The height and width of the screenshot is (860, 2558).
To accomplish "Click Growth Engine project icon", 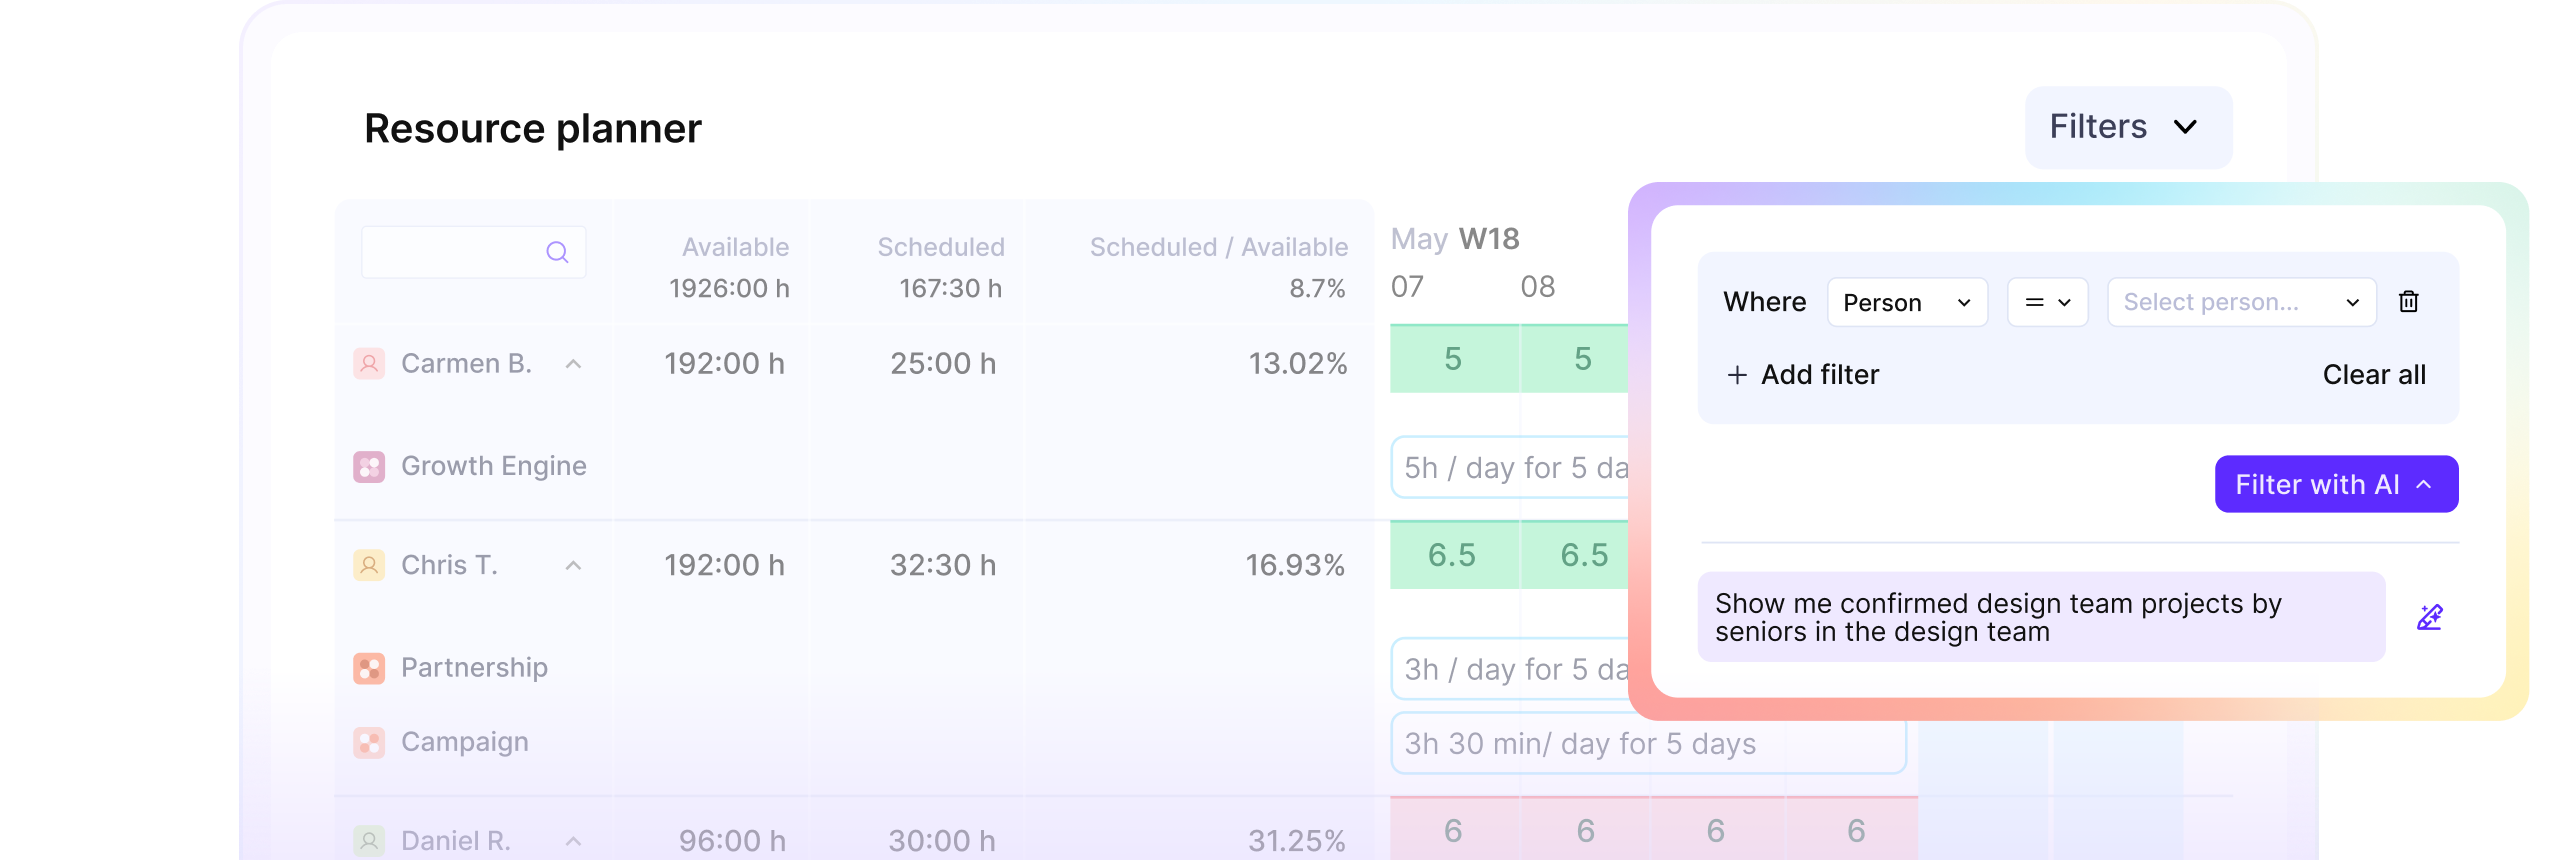I will pyautogui.click(x=369, y=466).
